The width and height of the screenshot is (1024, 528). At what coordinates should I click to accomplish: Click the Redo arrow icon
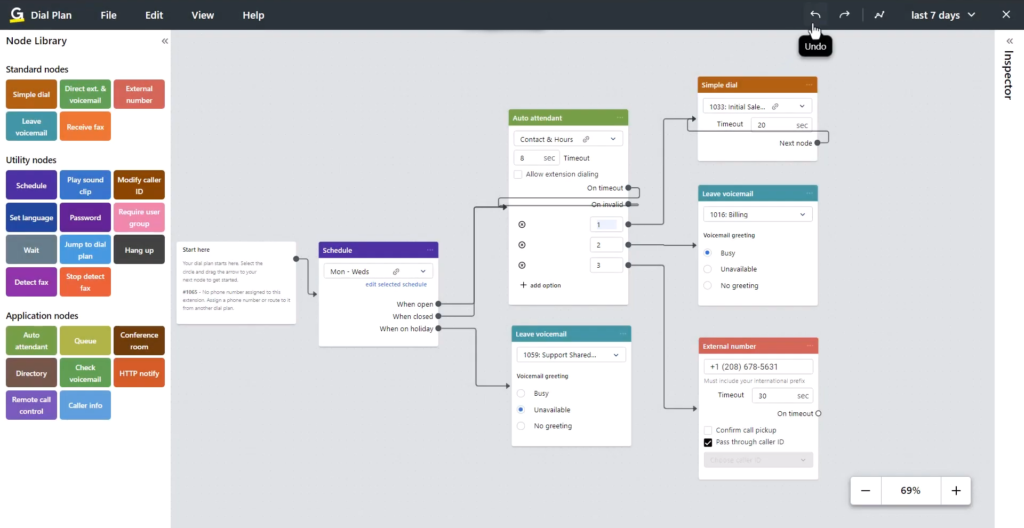[845, 15]
